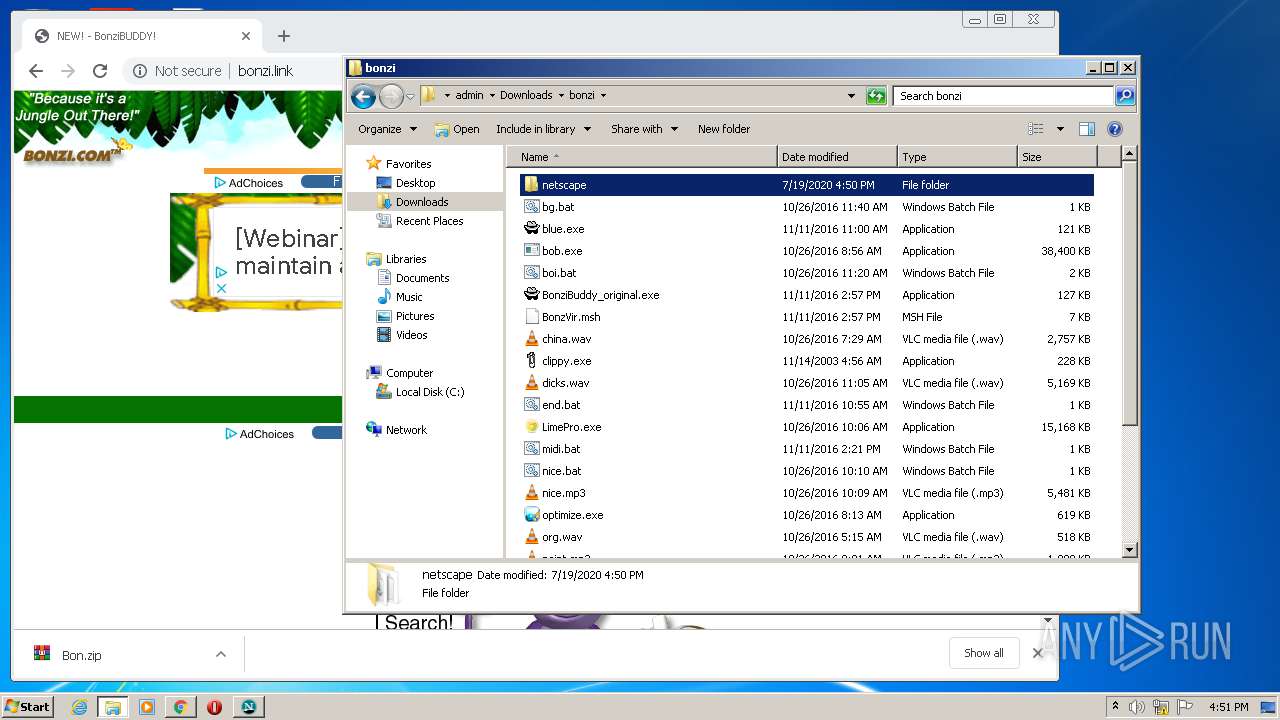Click the Open toolbar button
1280x720 pixels.
click(457, 129)
